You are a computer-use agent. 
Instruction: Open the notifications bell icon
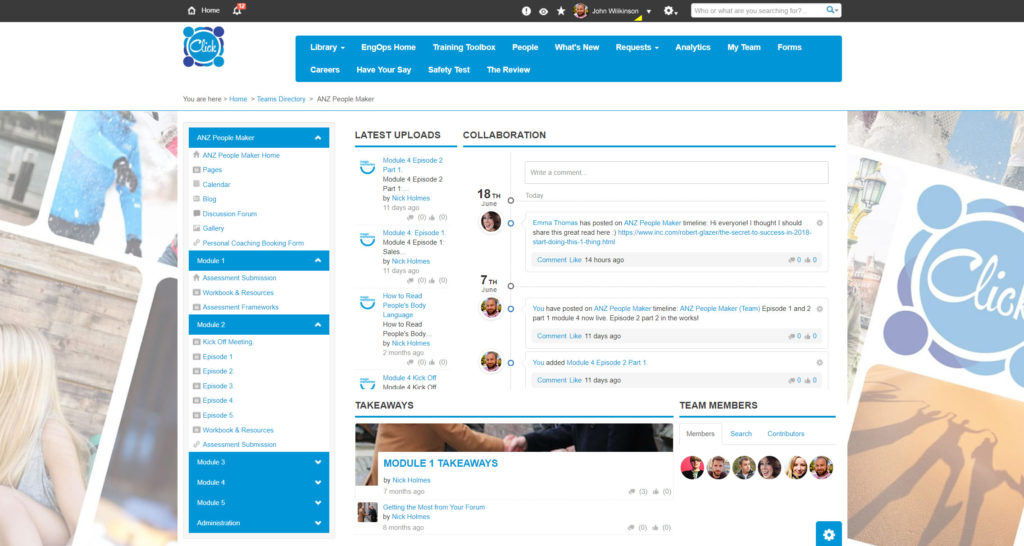pos(237,10)
